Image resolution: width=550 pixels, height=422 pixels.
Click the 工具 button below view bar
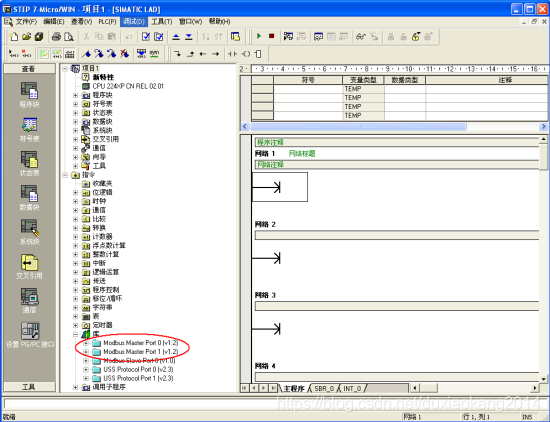[x=29, y=387]
